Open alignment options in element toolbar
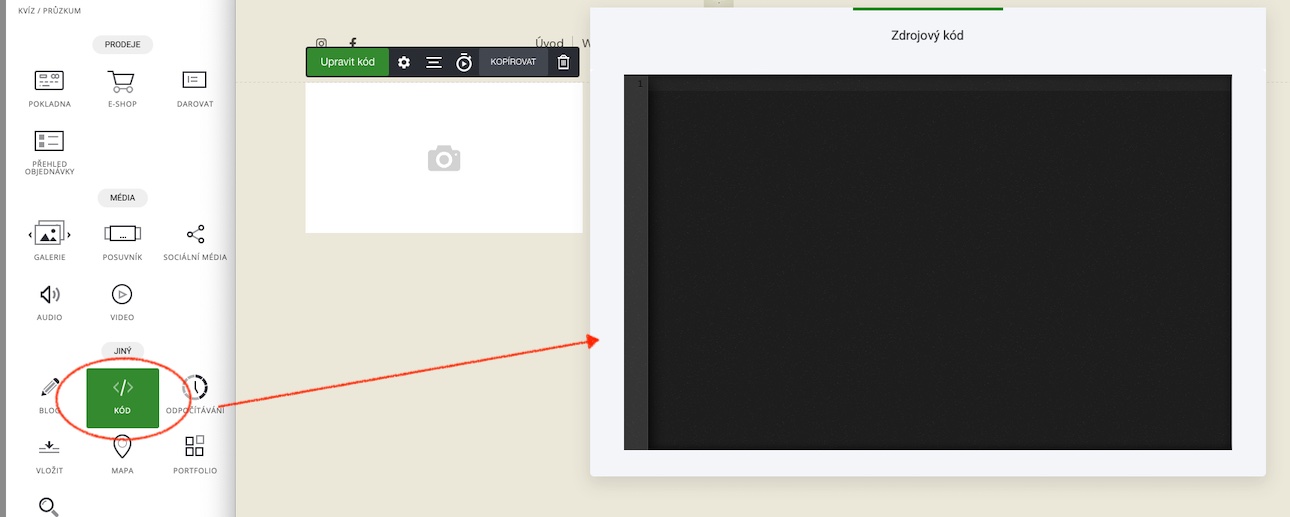 pyautogui.click(x=434, y=62)
